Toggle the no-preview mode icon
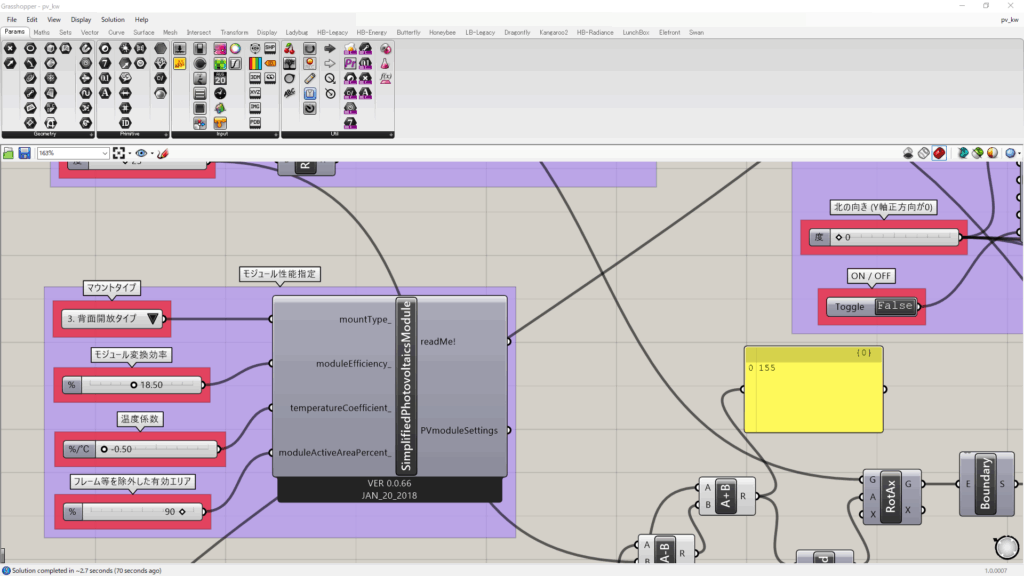This screenshot has height=576, width=1024. click(908, 153)
